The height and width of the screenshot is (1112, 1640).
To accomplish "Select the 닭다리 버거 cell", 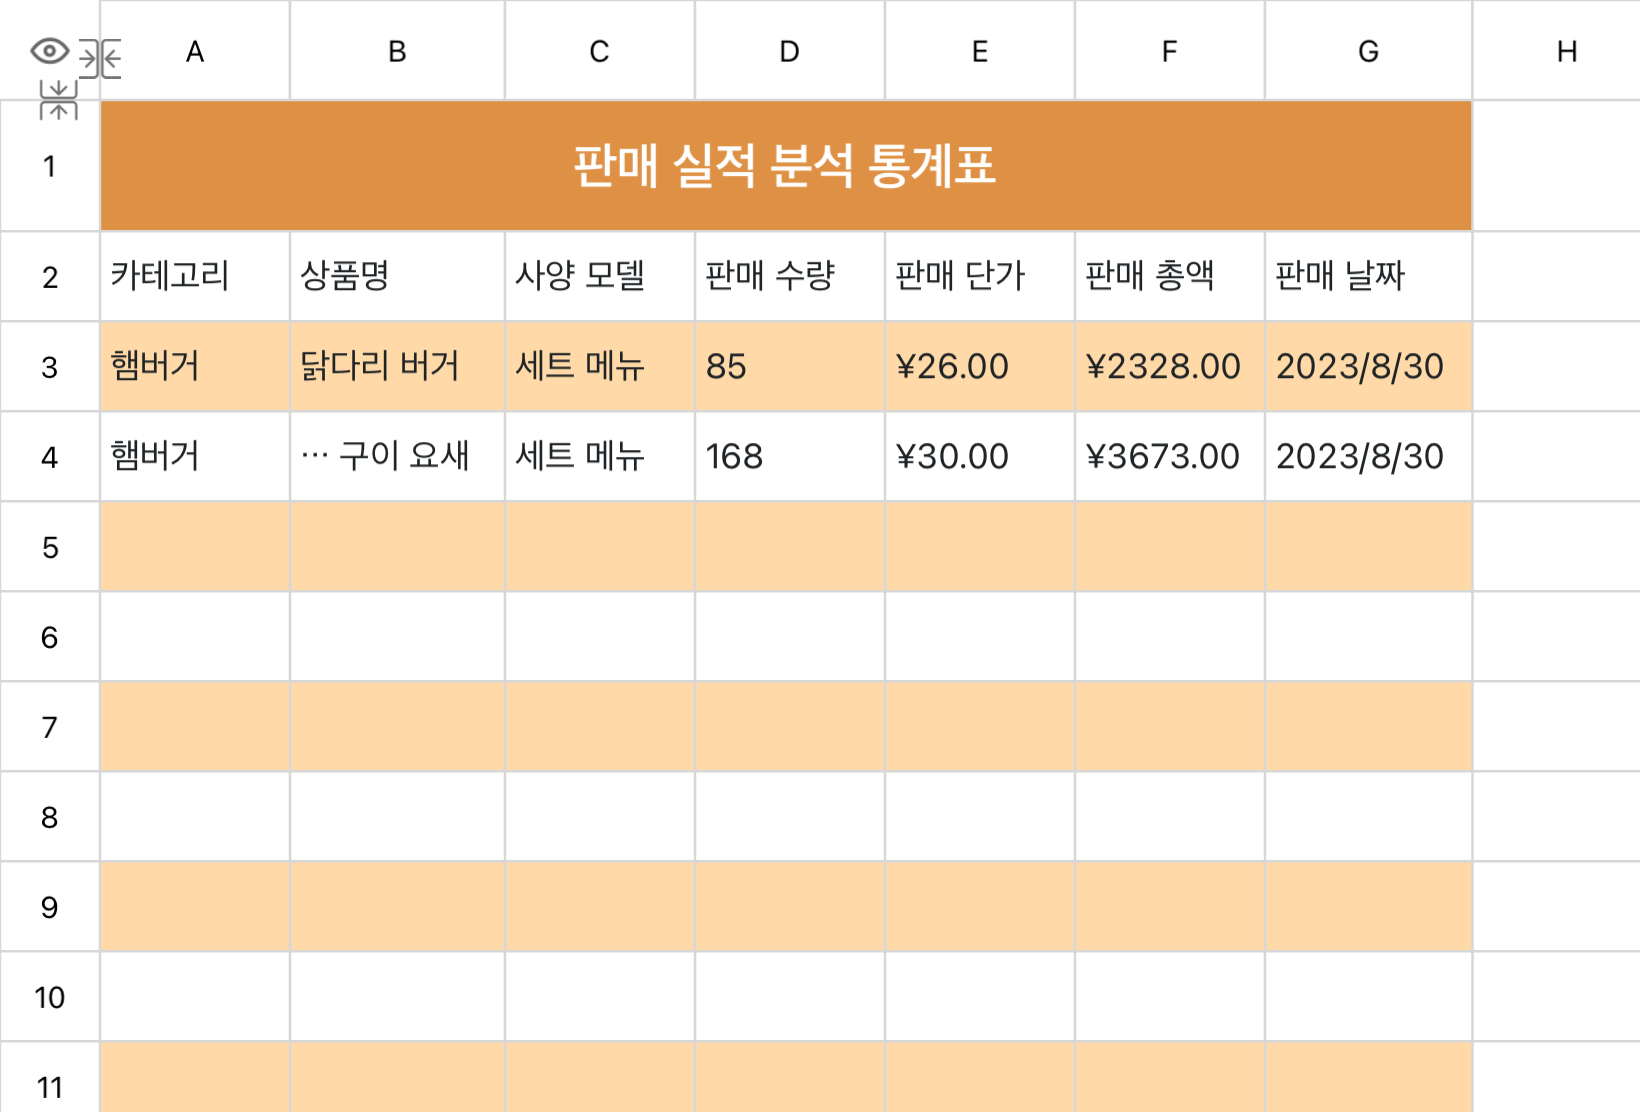I will [397, 367].
